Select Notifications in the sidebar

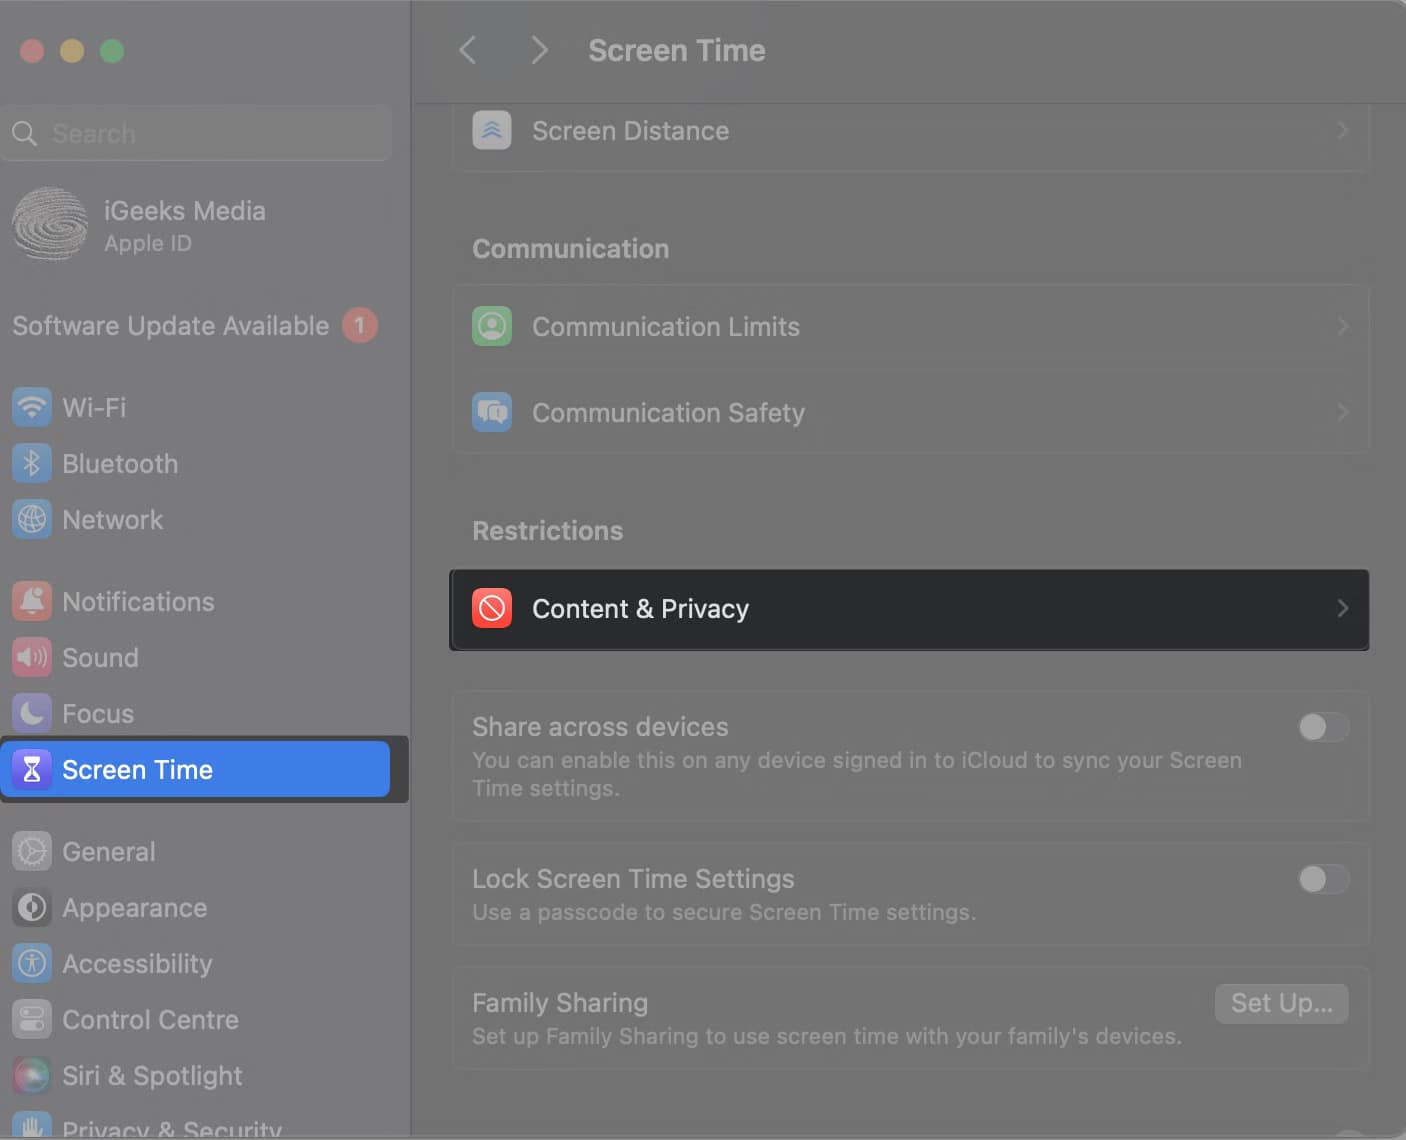pos(138,602)
